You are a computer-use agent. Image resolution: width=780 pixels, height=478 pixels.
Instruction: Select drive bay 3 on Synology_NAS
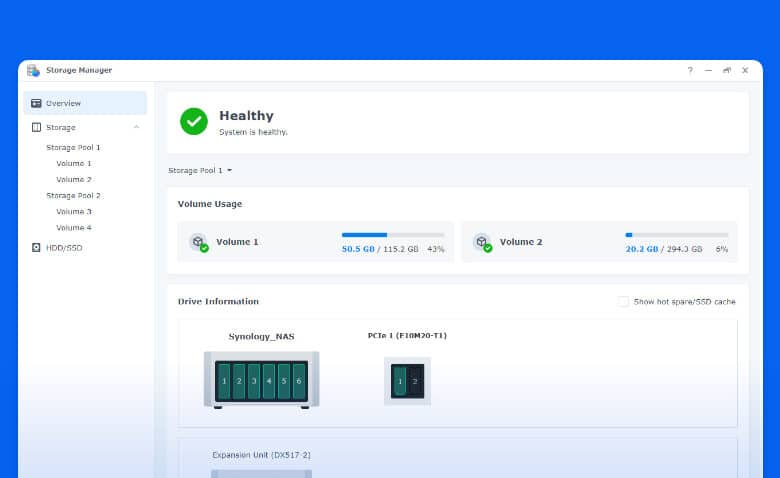(254, 381)
